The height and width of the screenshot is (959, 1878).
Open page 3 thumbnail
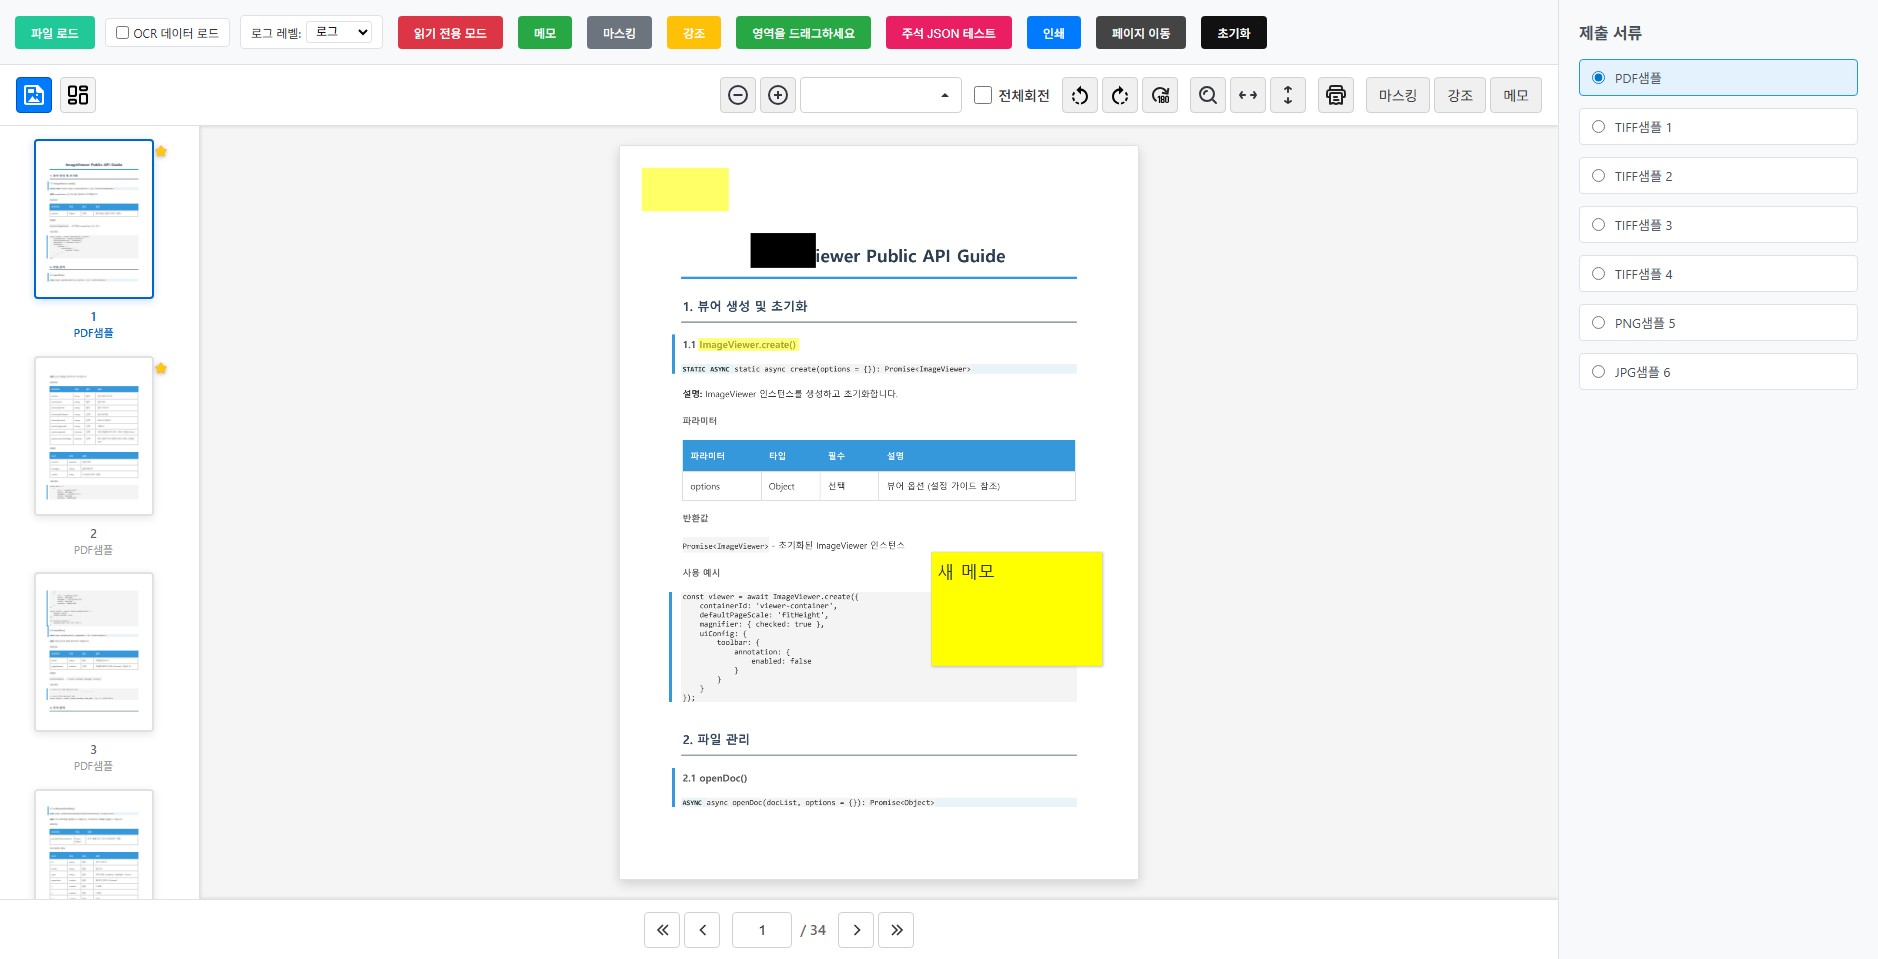(x=94, y=652)
